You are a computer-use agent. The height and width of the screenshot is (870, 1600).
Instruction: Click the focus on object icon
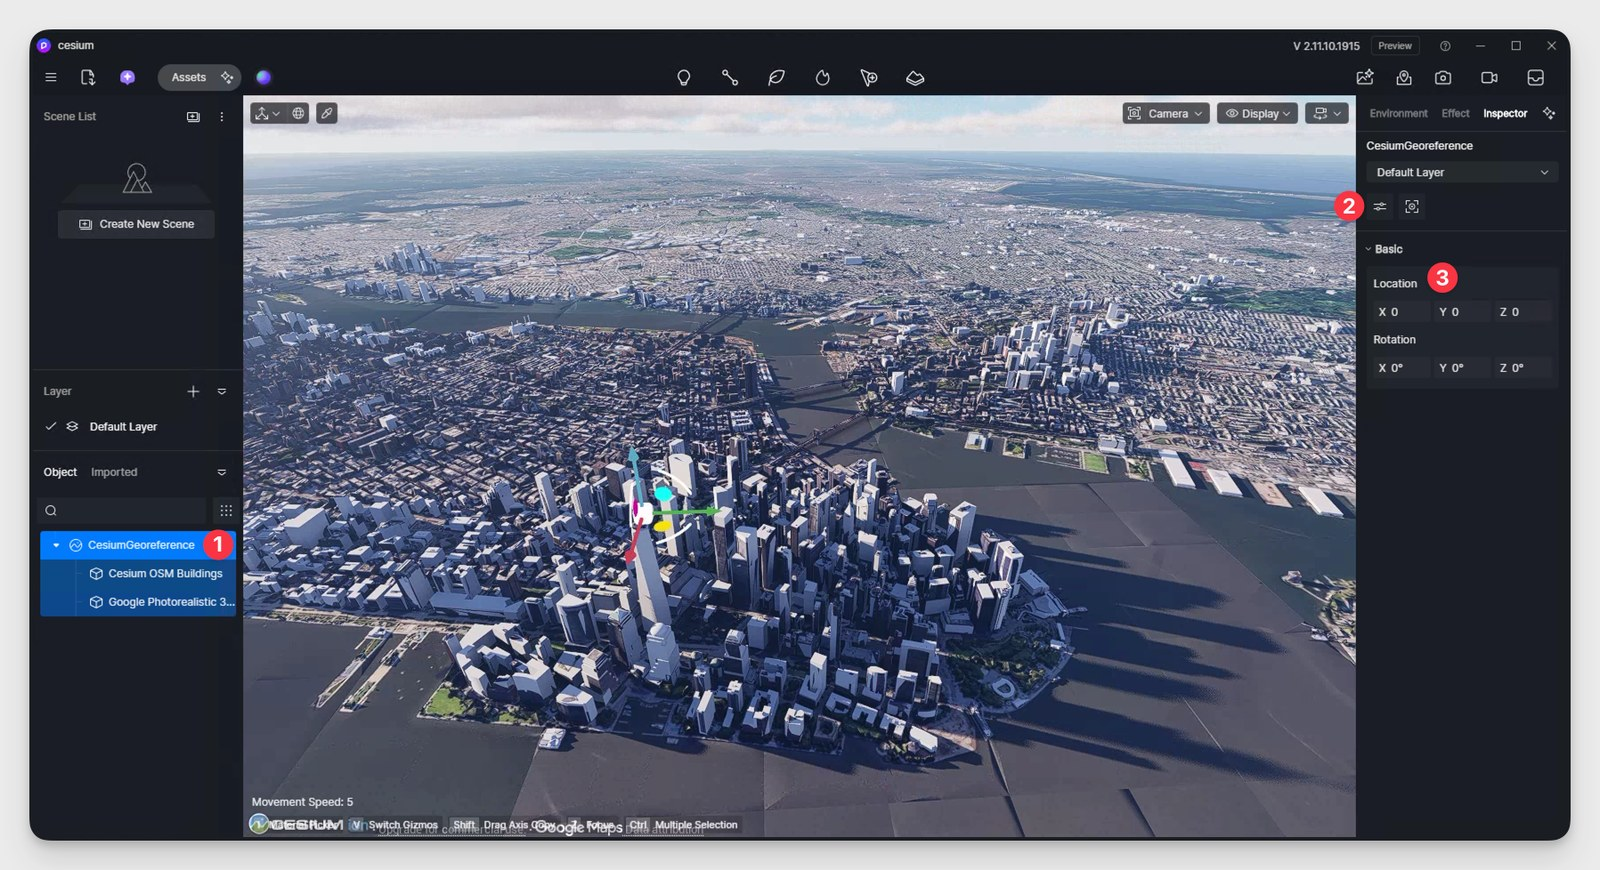[x=1412, y=206]
